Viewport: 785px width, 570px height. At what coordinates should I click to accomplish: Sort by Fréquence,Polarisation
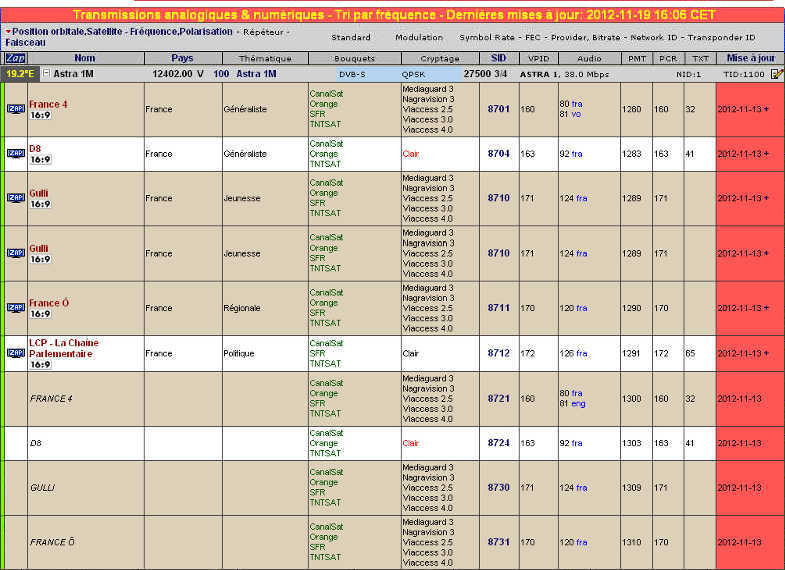click(x=181, y=32)
